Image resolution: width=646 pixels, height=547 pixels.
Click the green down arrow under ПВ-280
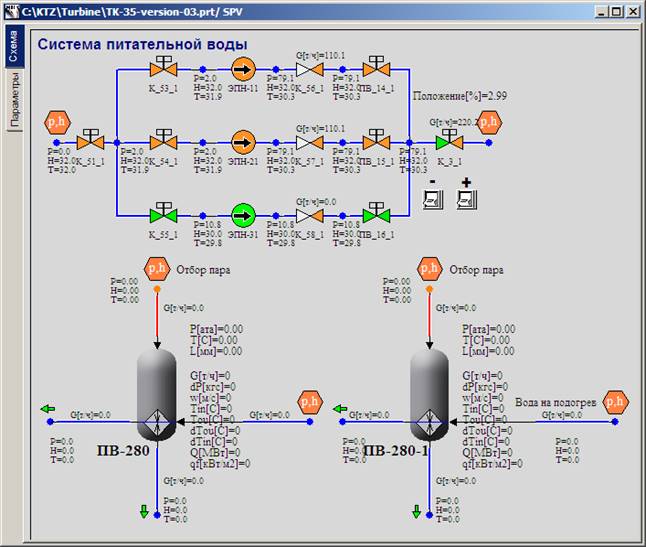point(143,511)
